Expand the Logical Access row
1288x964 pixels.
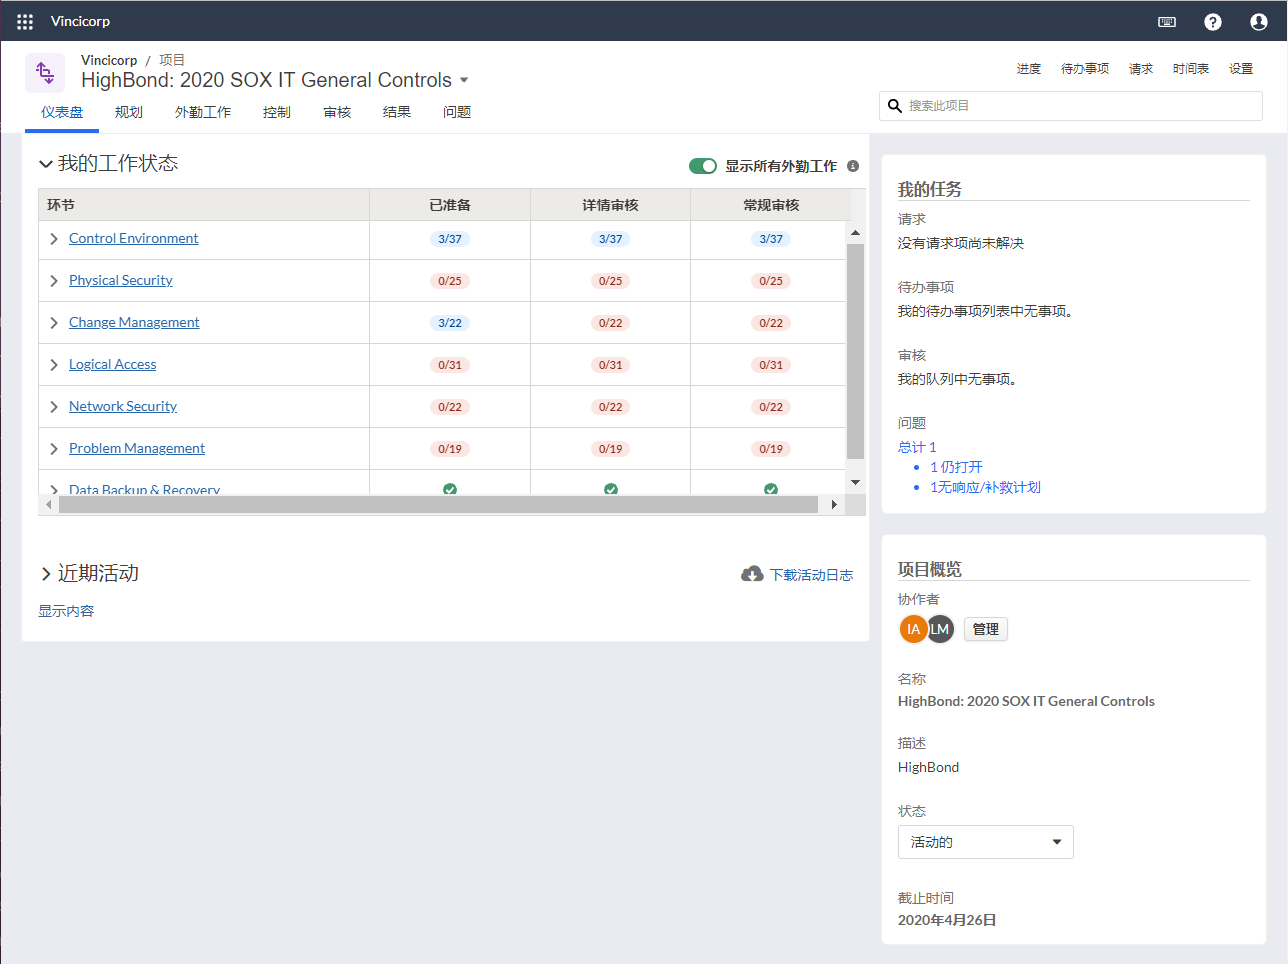[x=54, y=365]
